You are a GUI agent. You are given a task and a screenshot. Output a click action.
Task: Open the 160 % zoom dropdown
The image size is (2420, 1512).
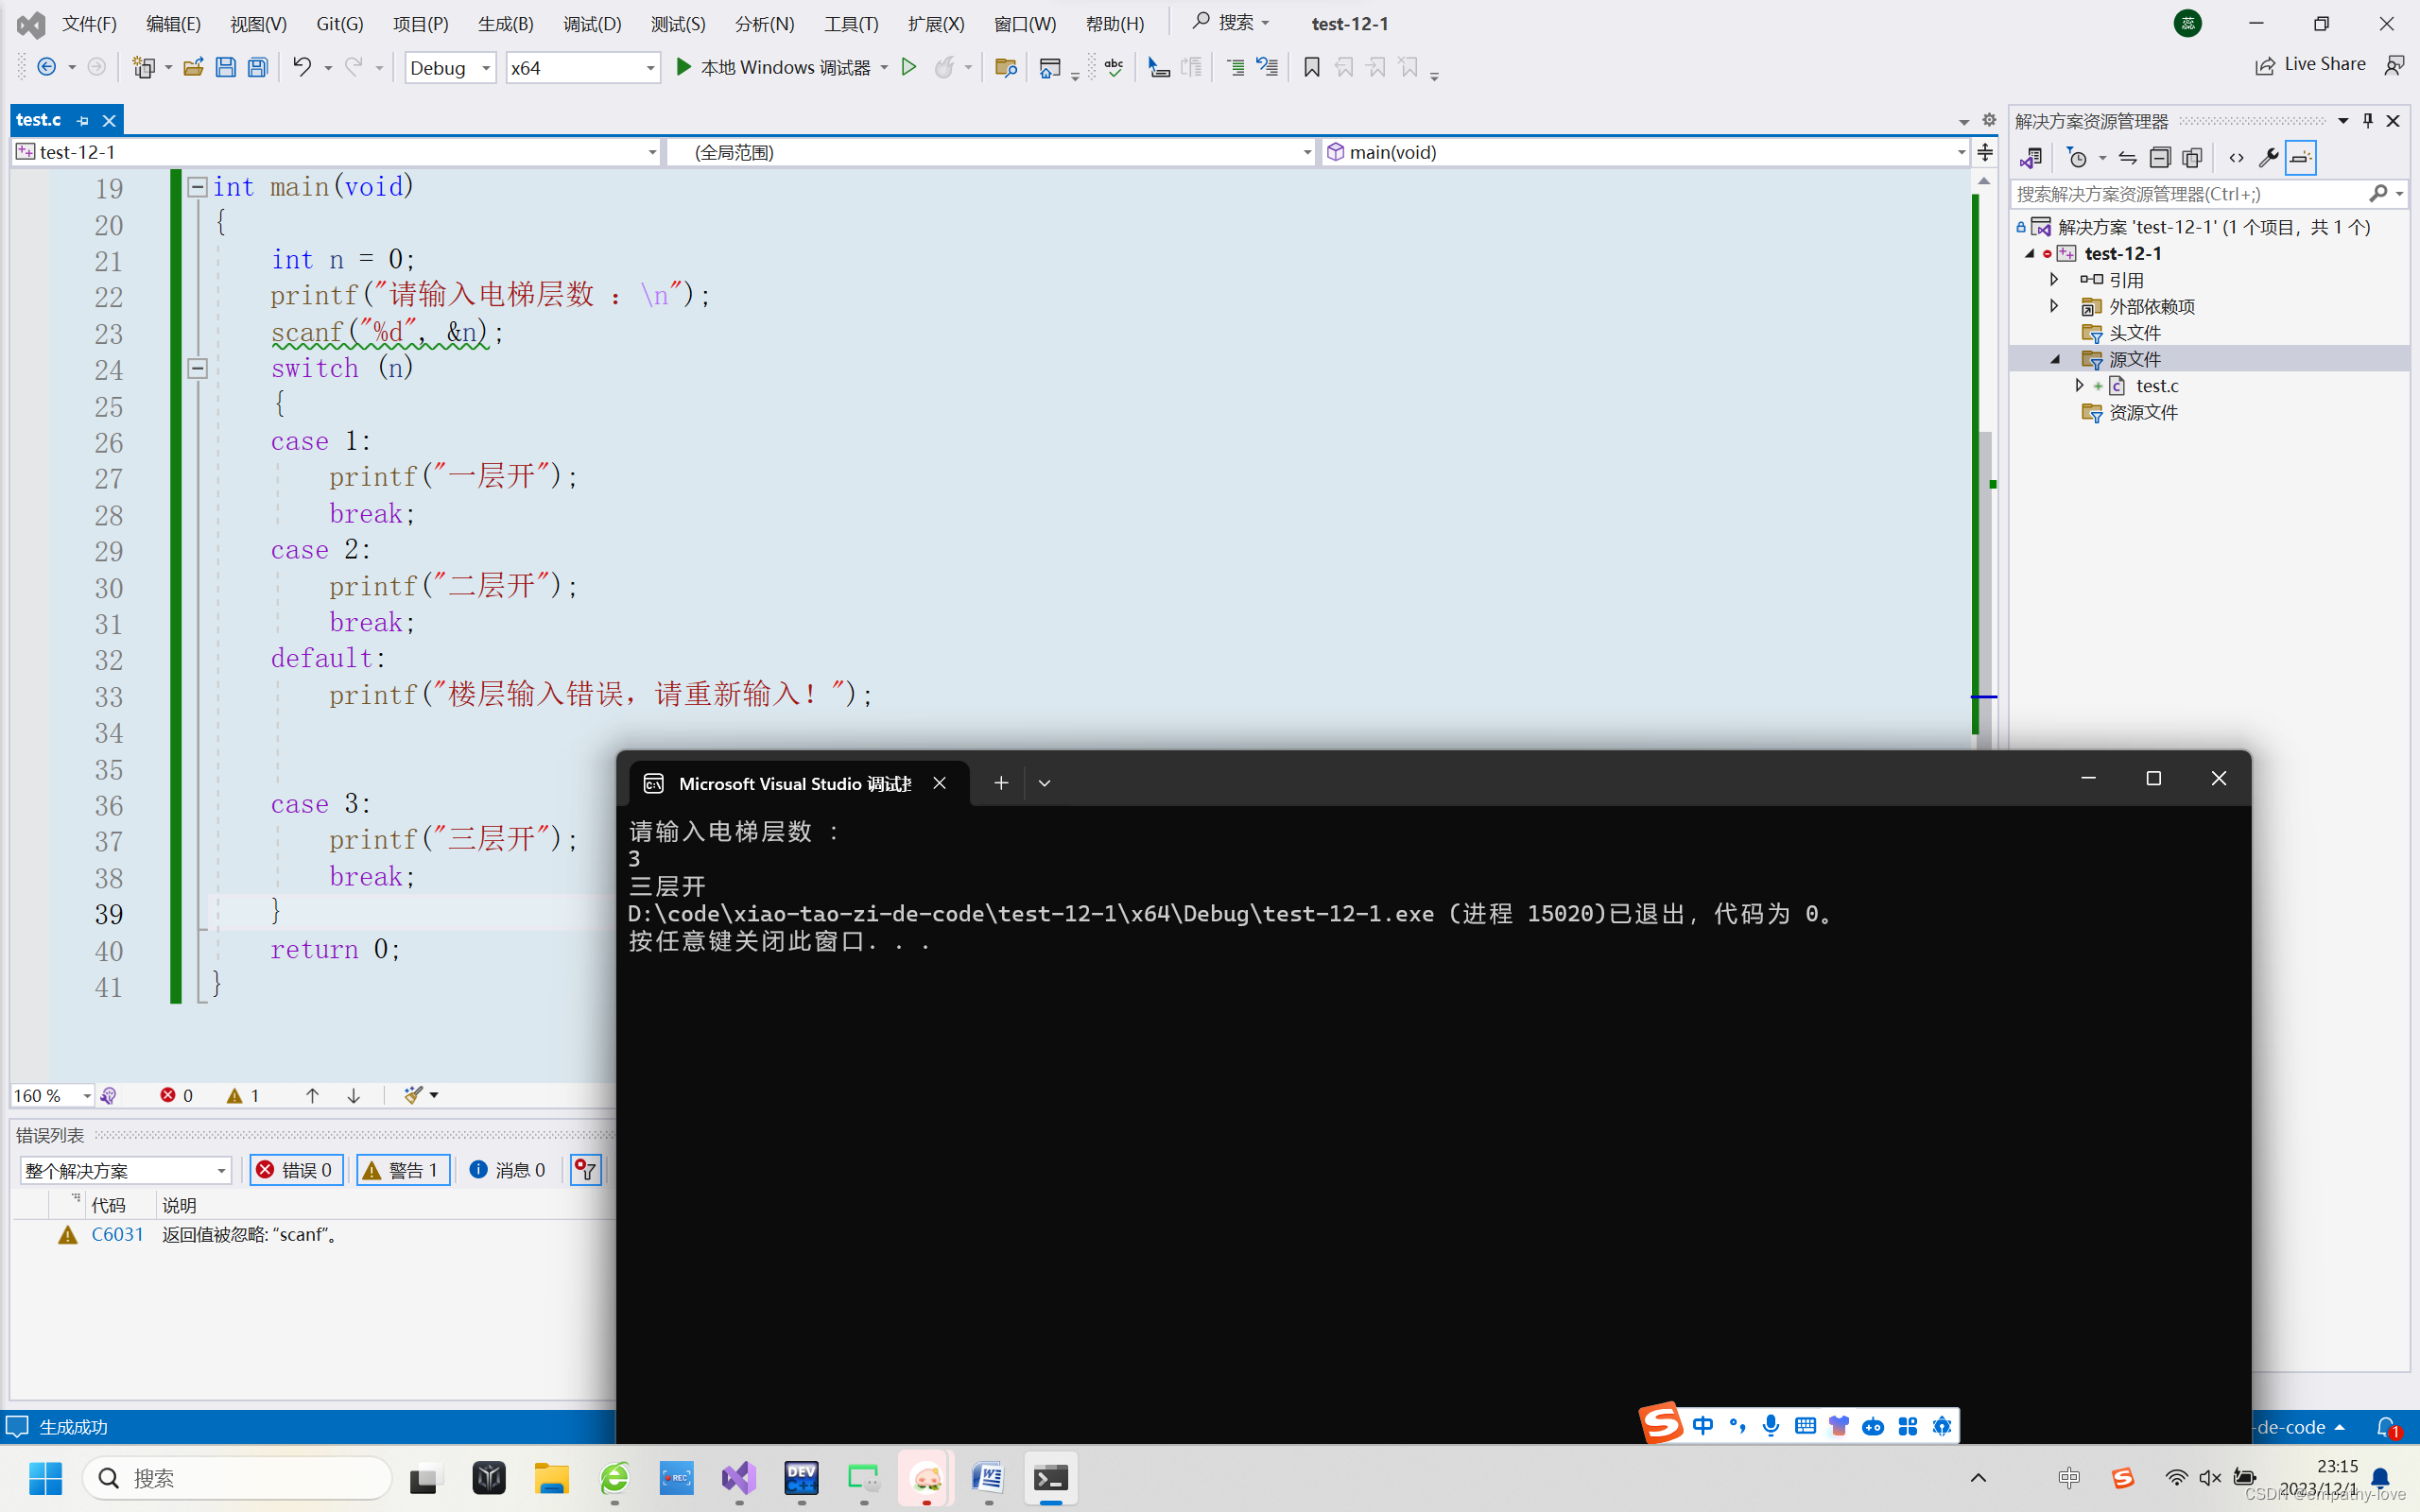point(52,1095)
